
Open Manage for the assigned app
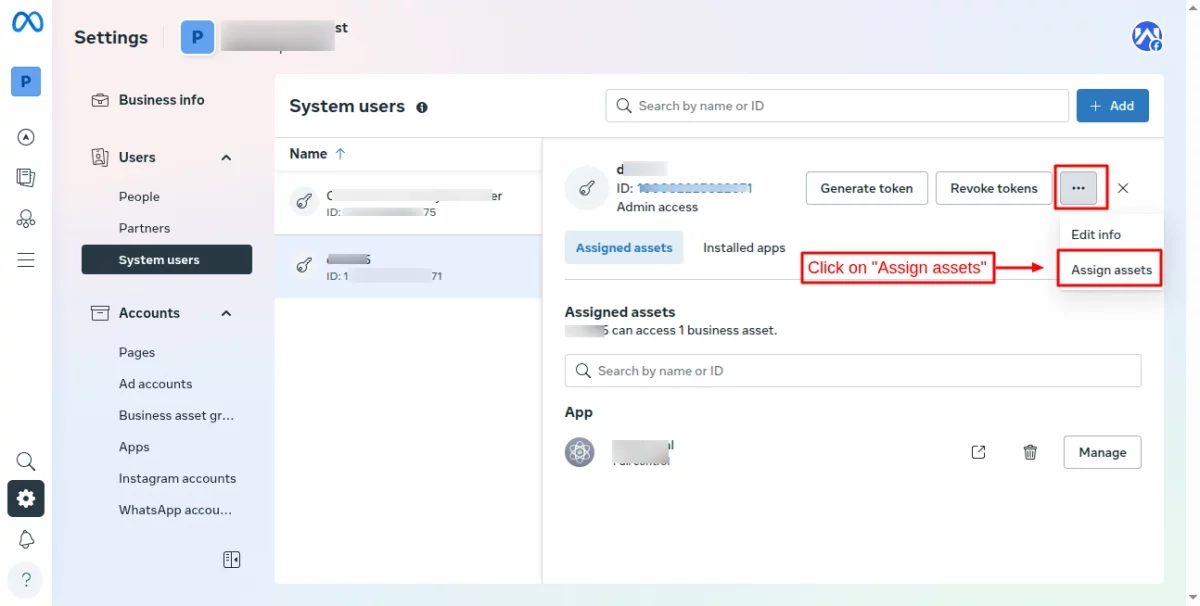(1102, 452)
